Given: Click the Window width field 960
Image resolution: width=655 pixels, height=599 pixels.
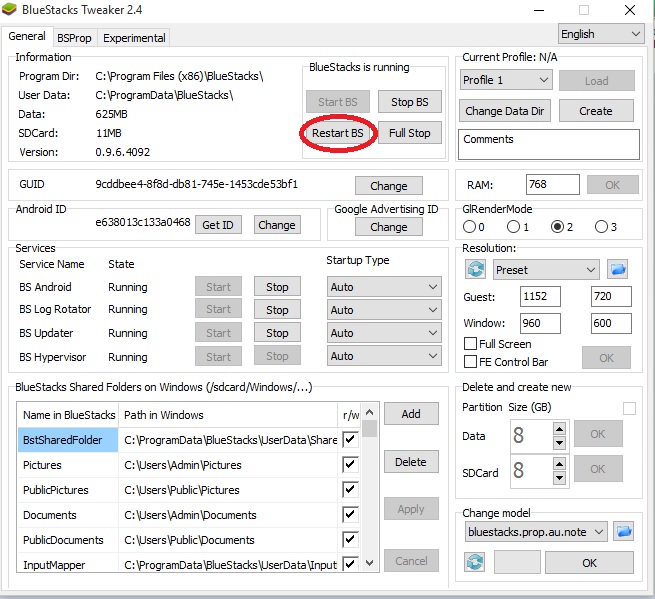Looking at the screenshot, I should tap(540, 323).
